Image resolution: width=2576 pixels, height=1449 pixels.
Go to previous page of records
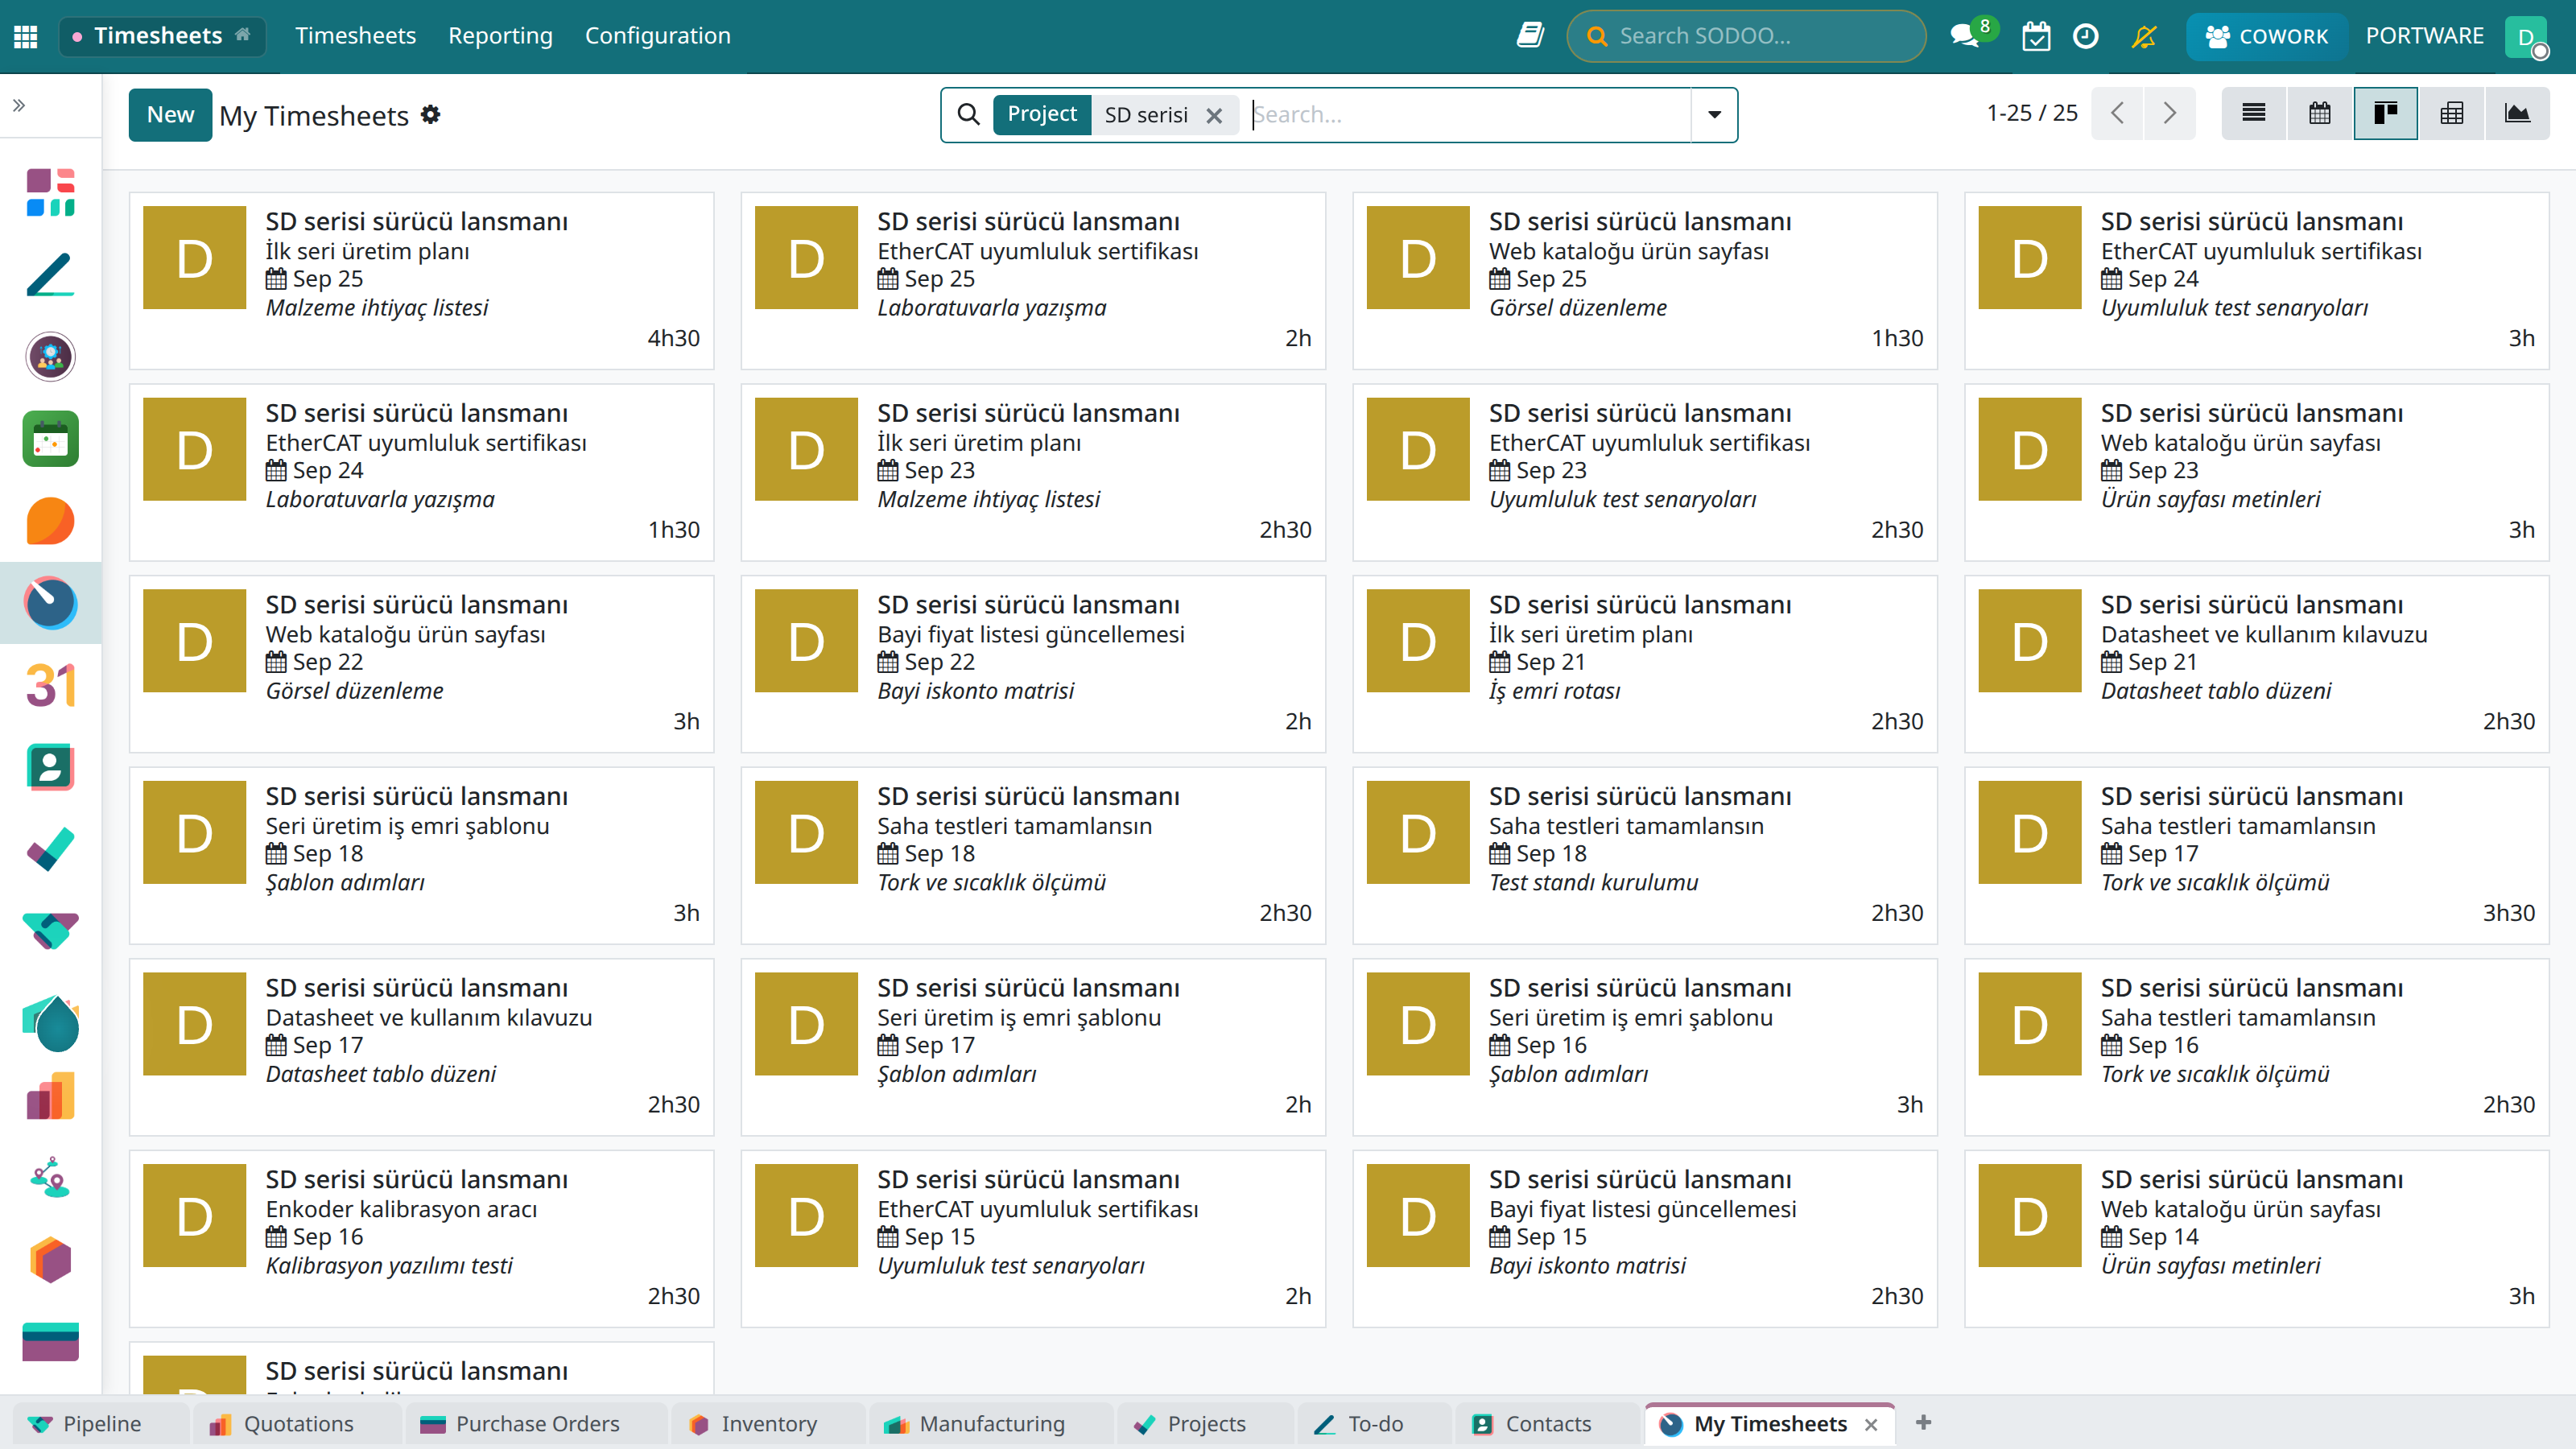pyautogui.click(x=2117, y=113)
